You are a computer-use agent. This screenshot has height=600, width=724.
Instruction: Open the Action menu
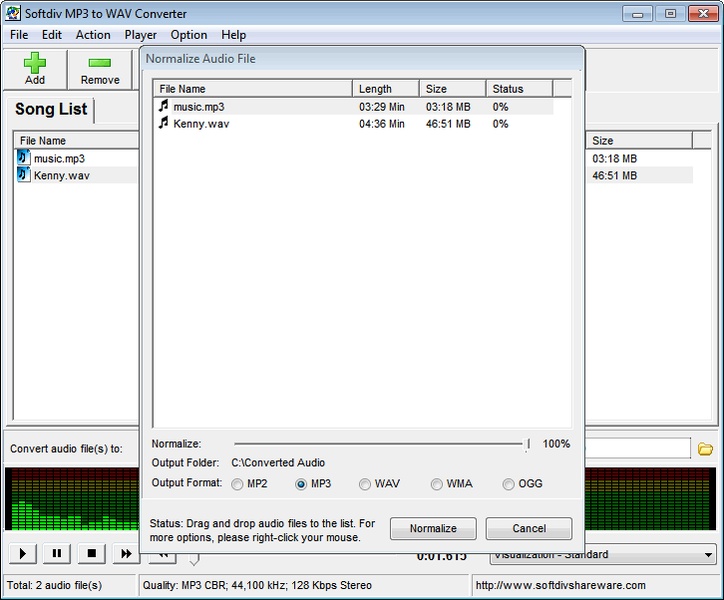[x=93, y=35]
